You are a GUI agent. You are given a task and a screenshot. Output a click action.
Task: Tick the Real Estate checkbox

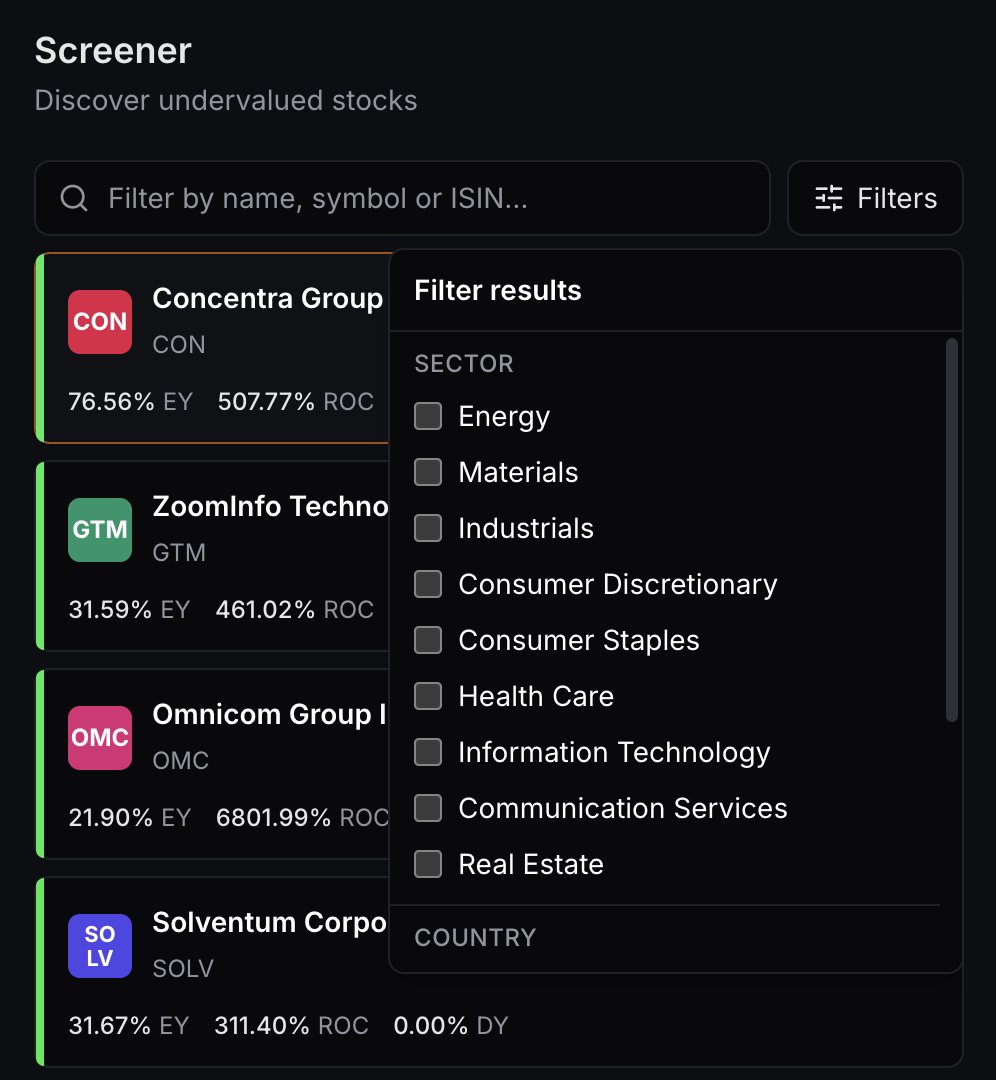pos(428,864)
